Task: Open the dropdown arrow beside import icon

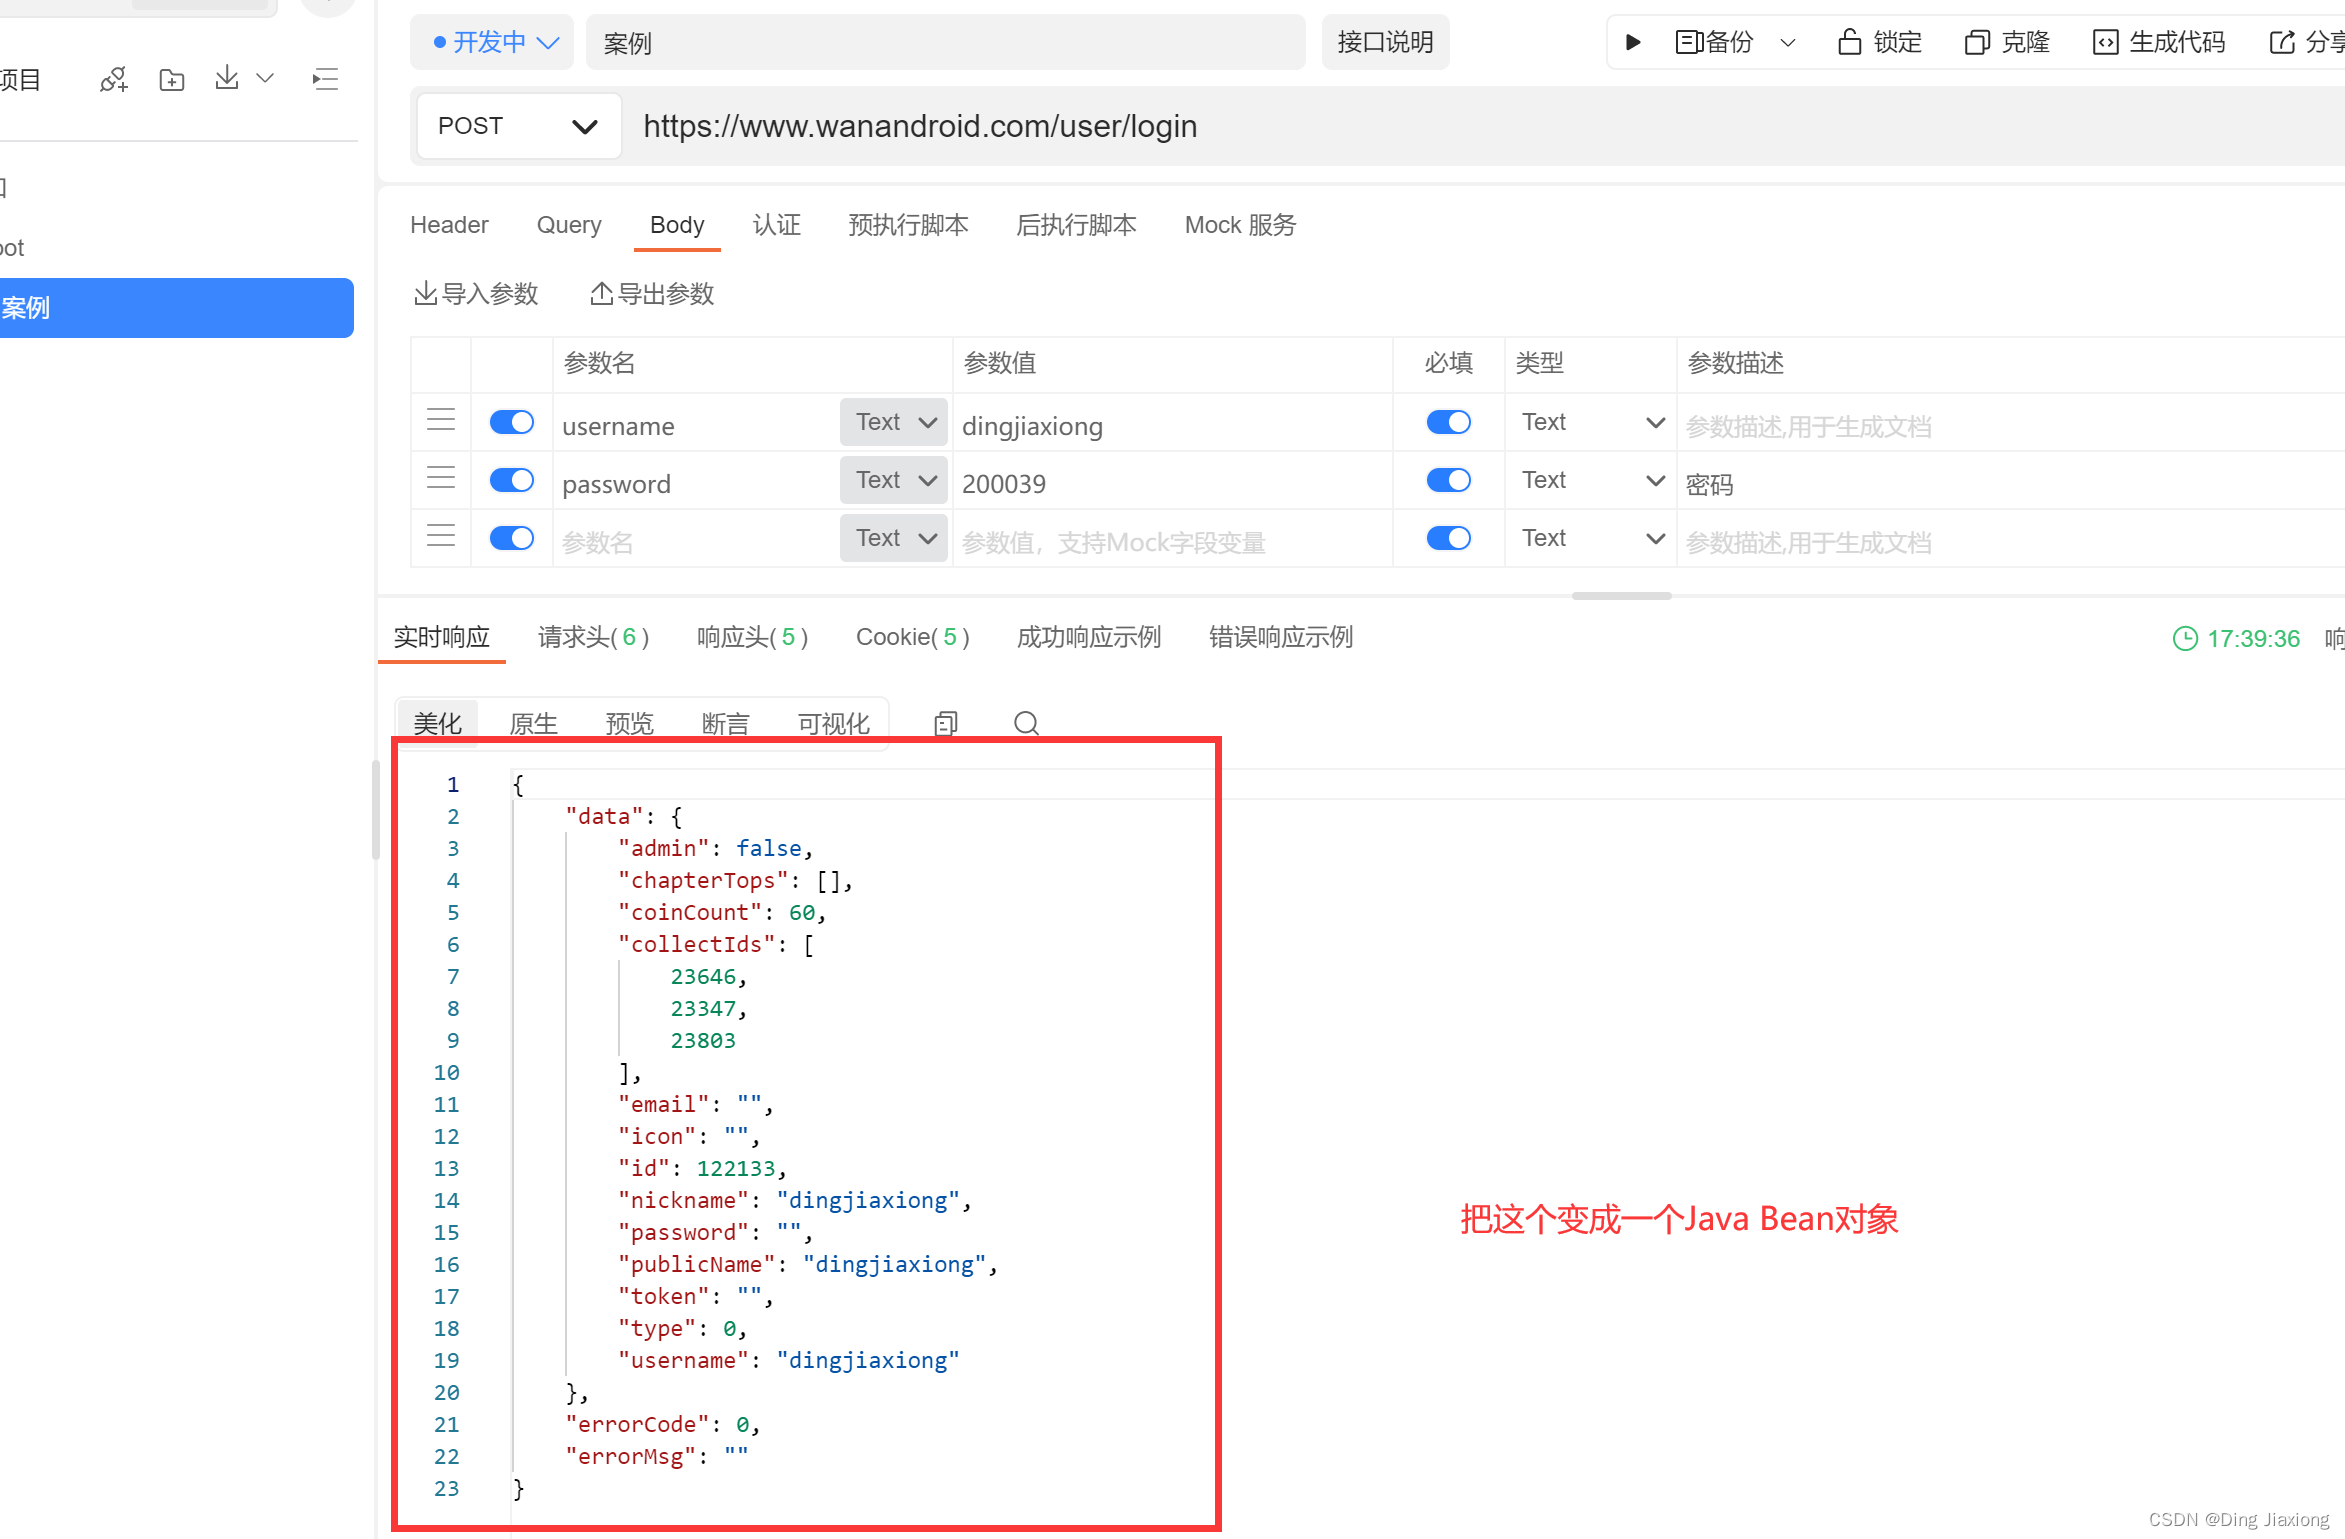Action: [x=265, y=78]
